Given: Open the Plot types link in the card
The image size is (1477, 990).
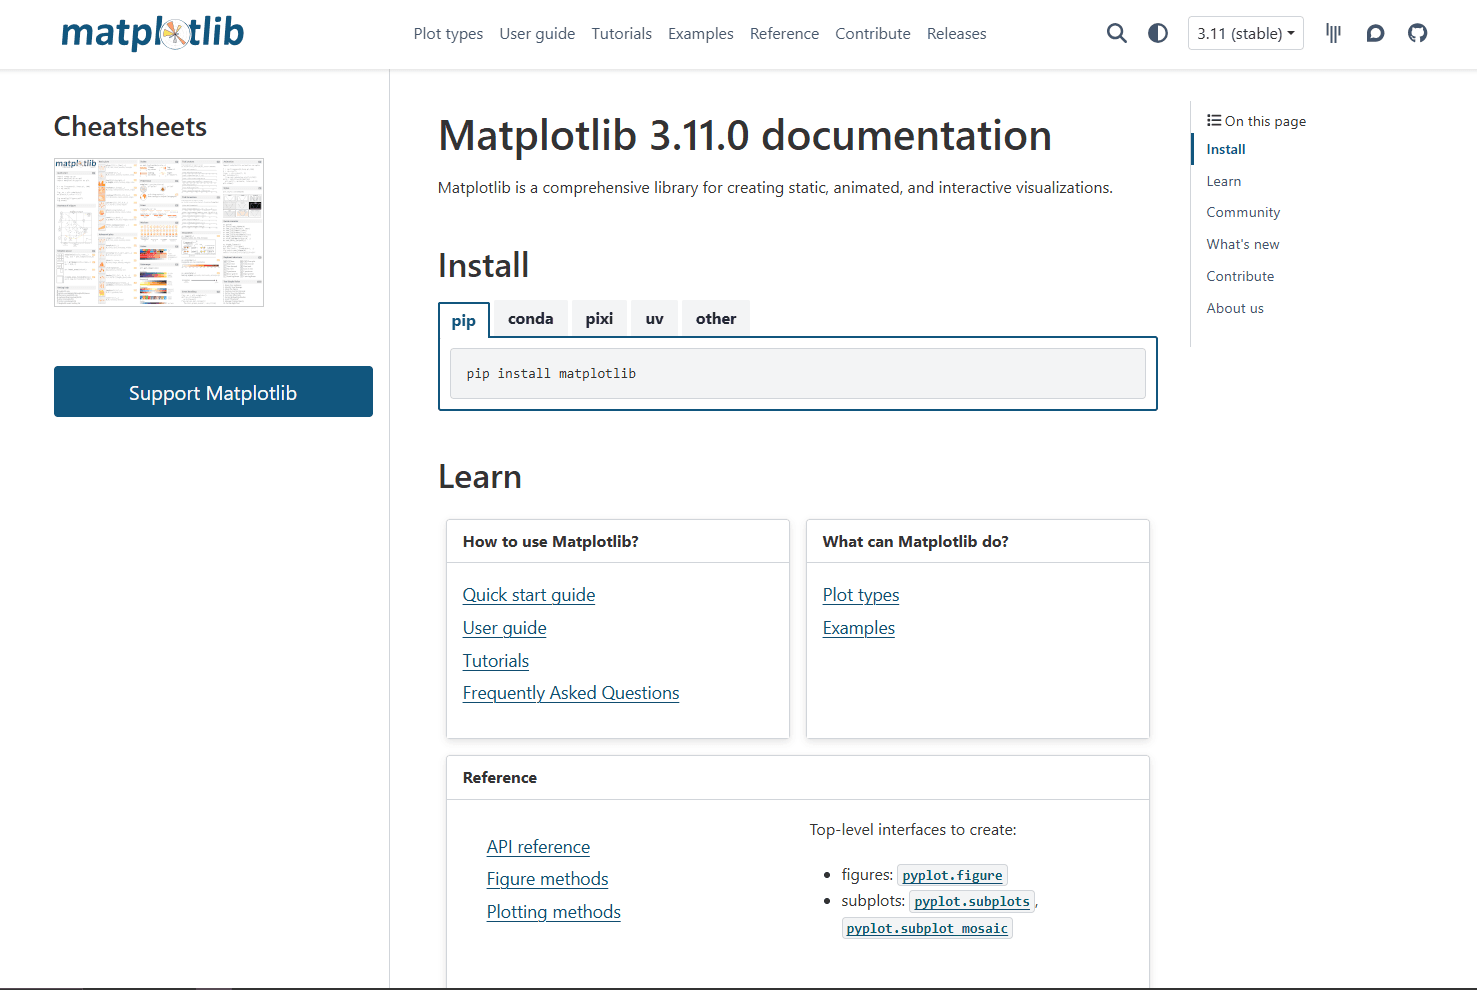Looking at the screenshot, I should tap(861, 595).
